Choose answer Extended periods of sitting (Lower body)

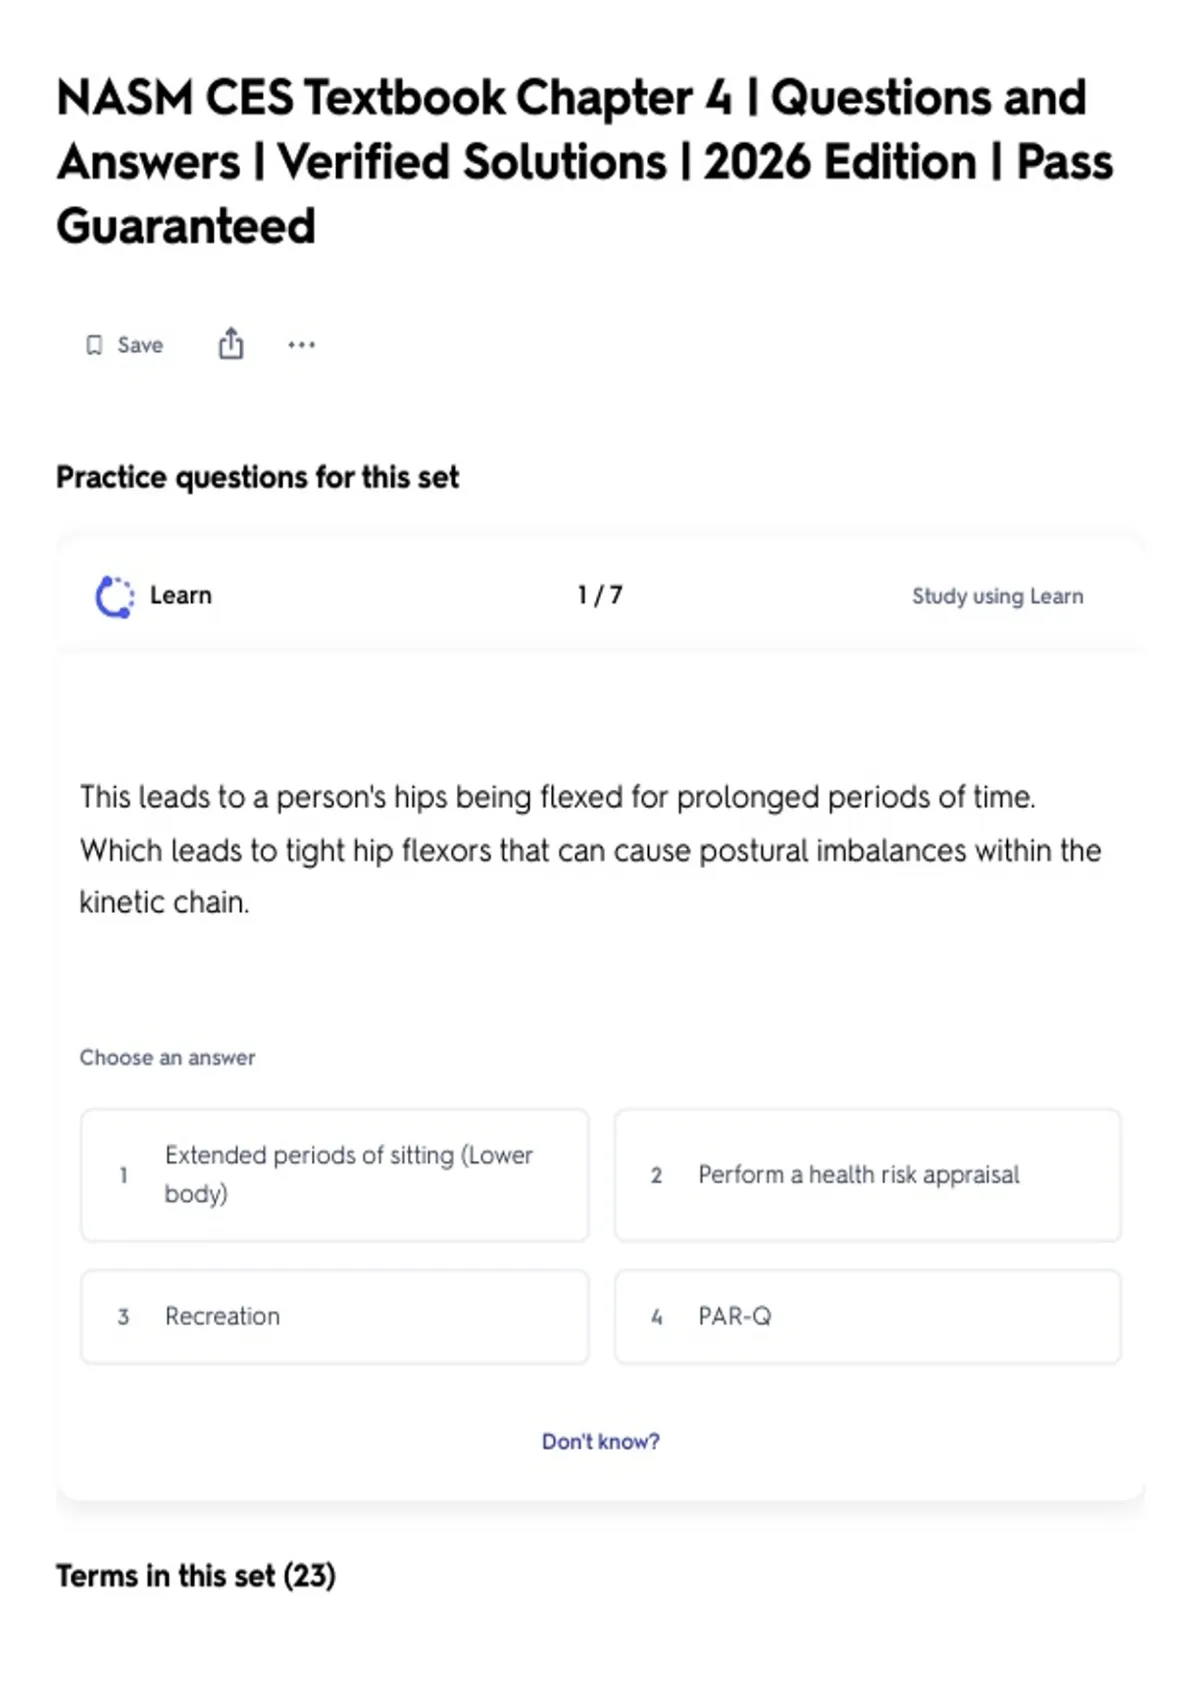click(335, 1175)
